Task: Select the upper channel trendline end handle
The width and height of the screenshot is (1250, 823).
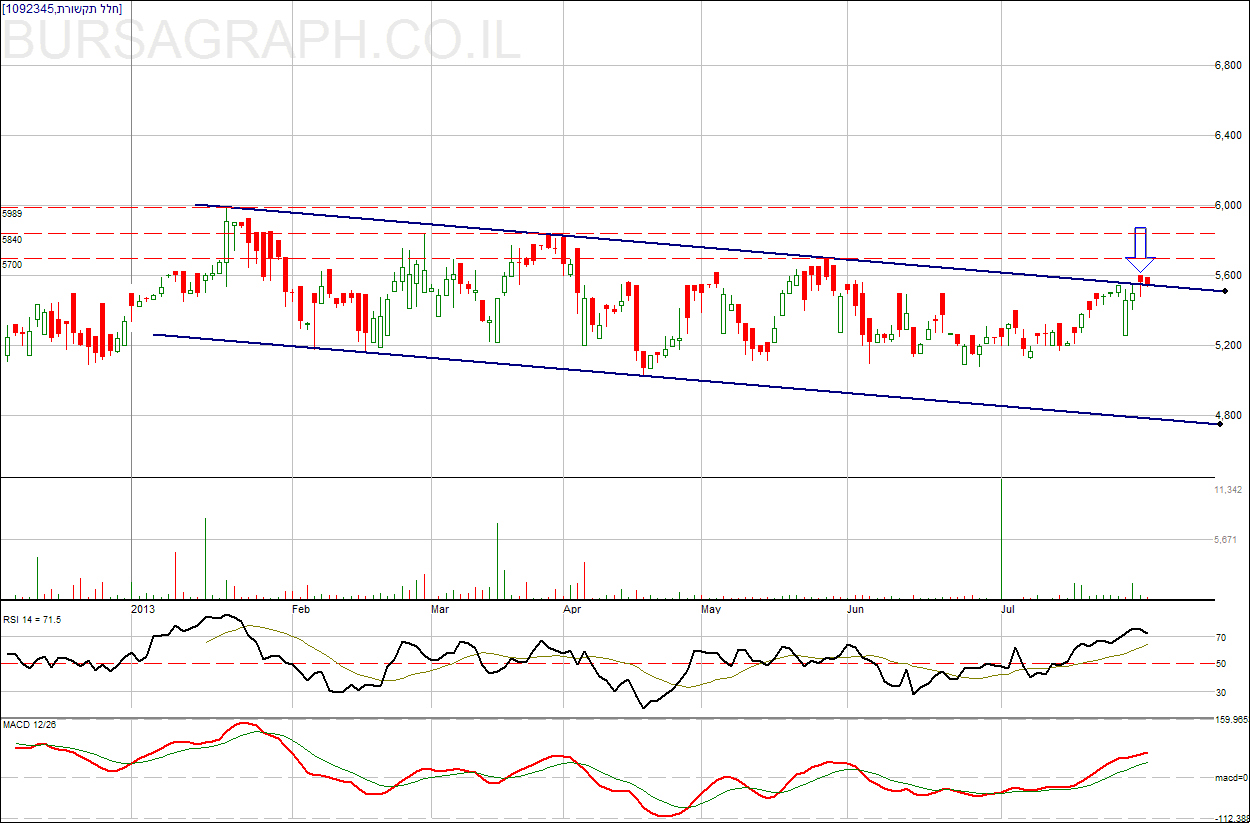Action: pos(1224,291)
